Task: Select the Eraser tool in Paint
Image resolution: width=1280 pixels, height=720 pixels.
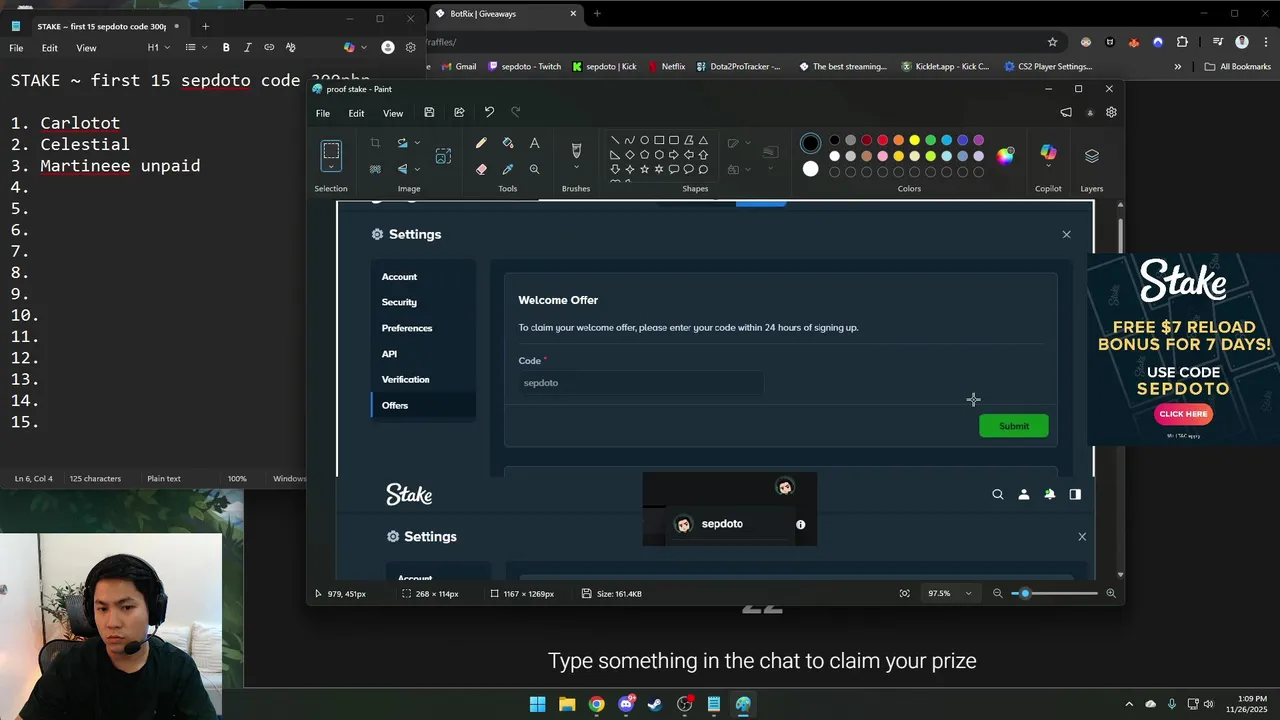Action: pos(481,169)
